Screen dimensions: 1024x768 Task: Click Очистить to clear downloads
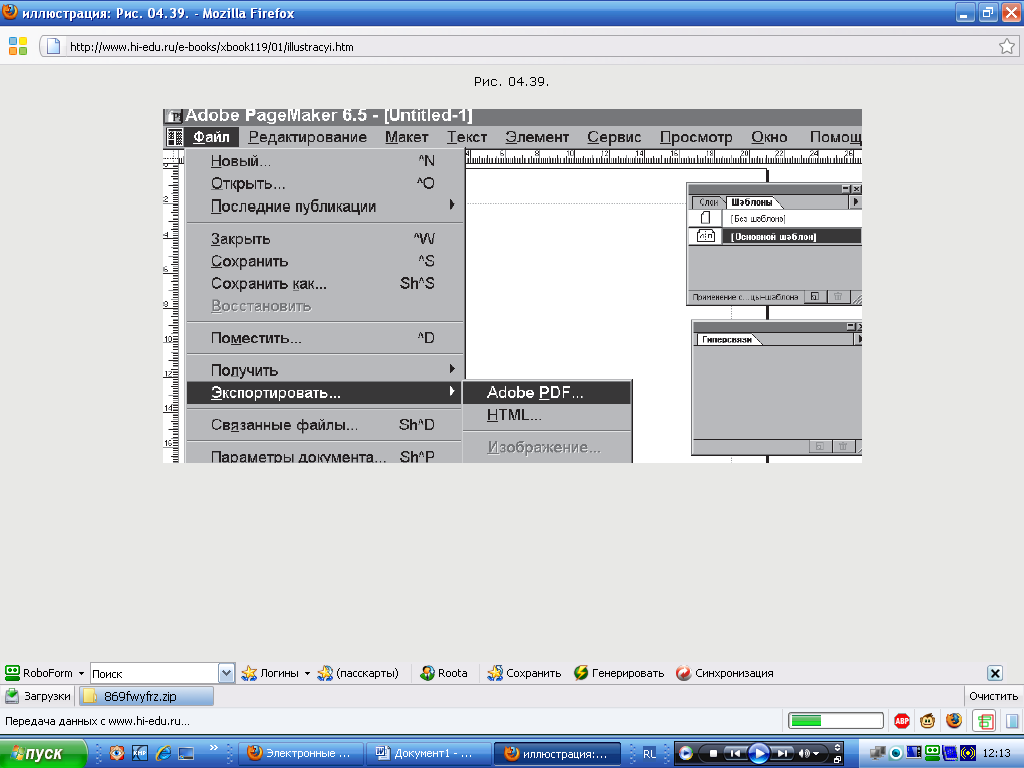tap(993, 696)
